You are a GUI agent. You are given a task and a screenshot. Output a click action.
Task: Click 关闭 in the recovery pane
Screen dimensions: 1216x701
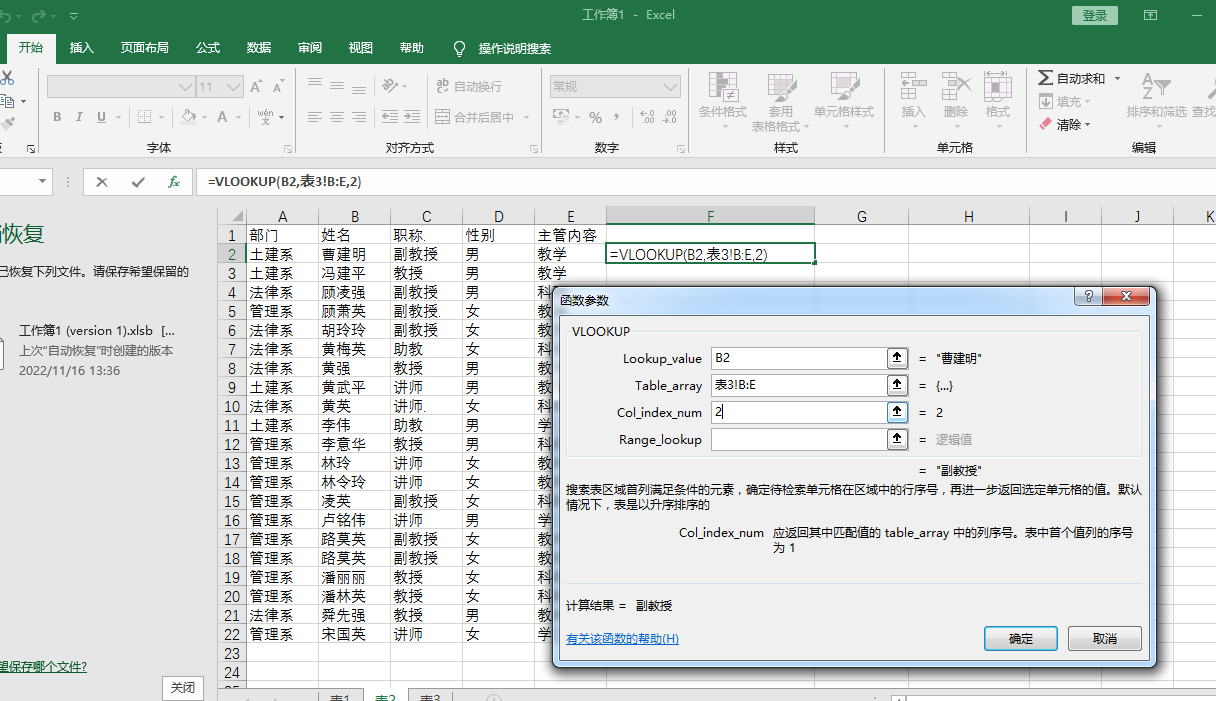point(183,688)
